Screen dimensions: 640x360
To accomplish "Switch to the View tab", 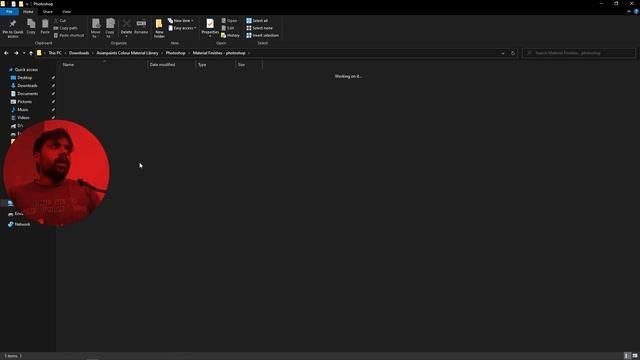I will (66, 12).
